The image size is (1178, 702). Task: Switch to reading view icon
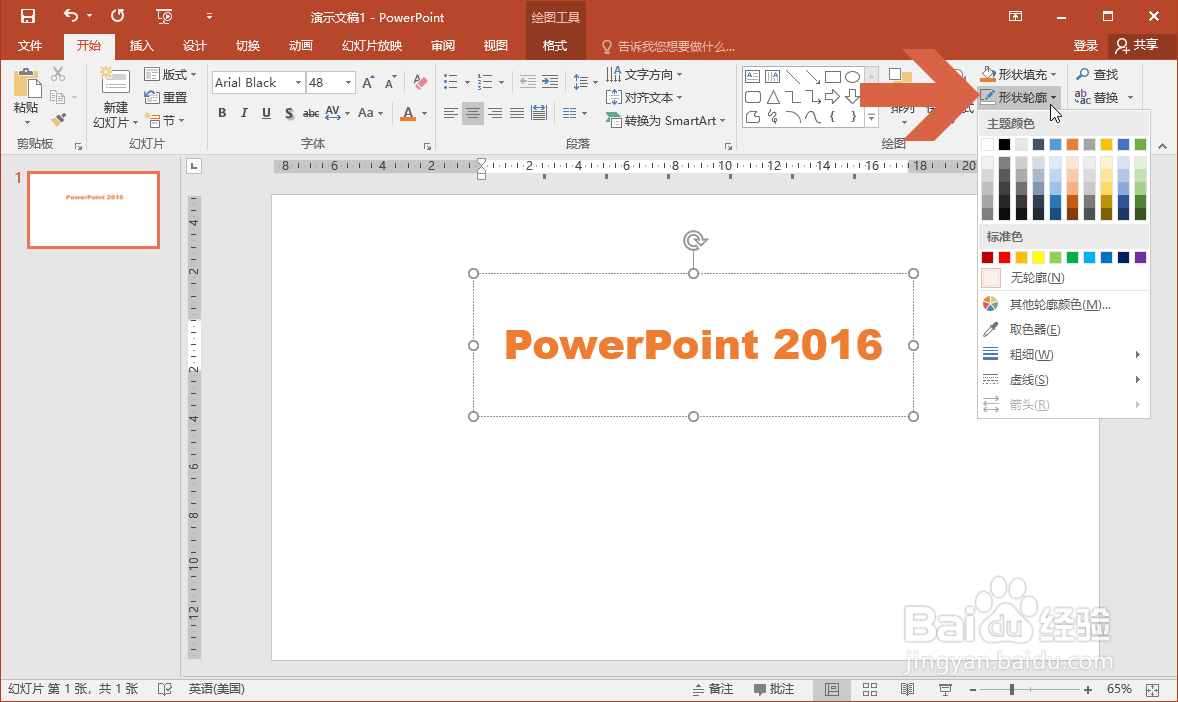tap(908, 689)
